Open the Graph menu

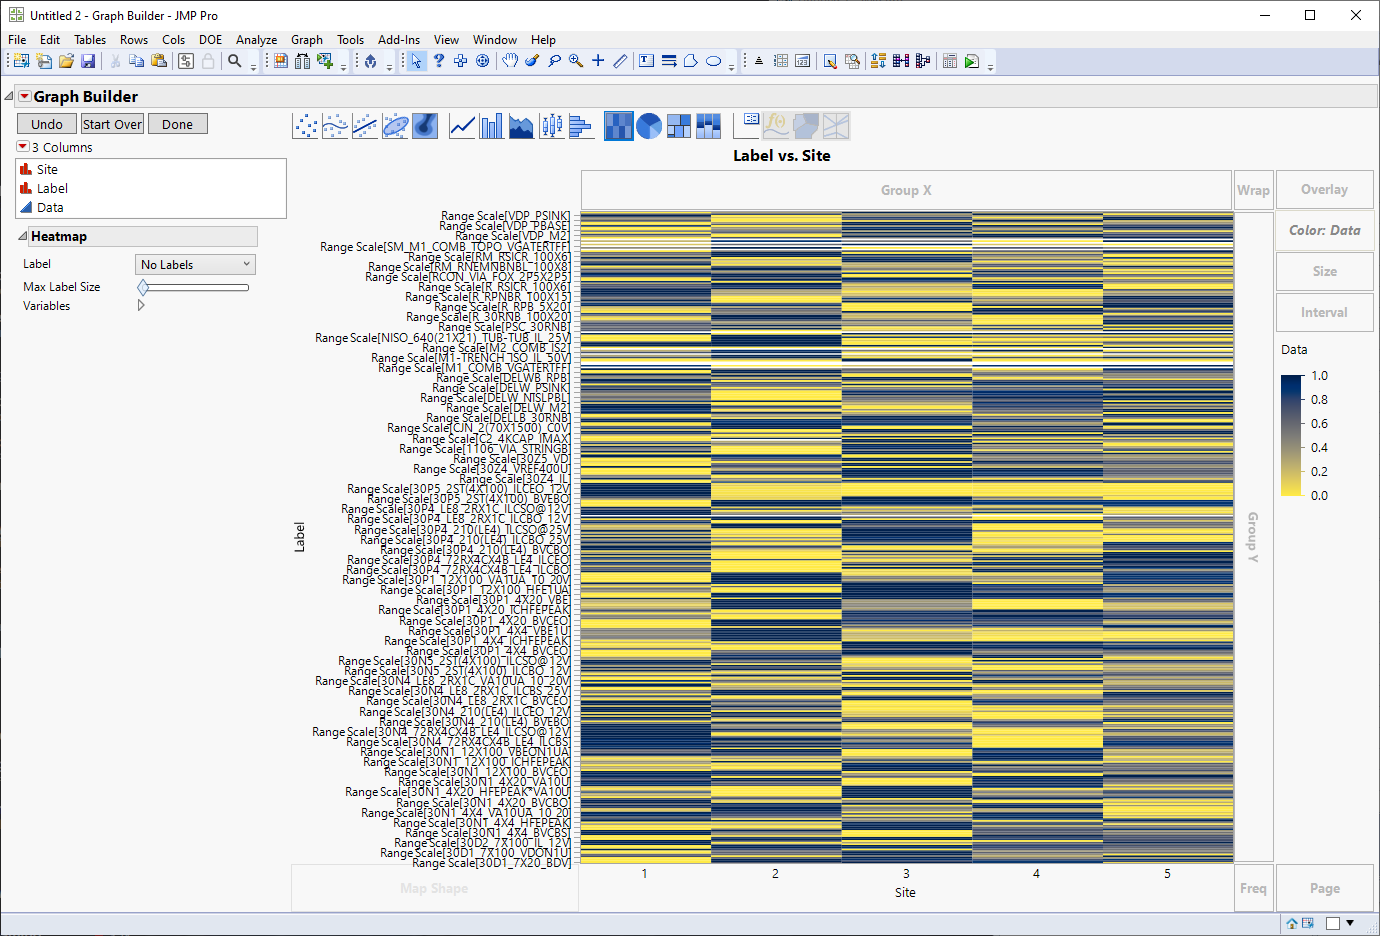[306, 40]
